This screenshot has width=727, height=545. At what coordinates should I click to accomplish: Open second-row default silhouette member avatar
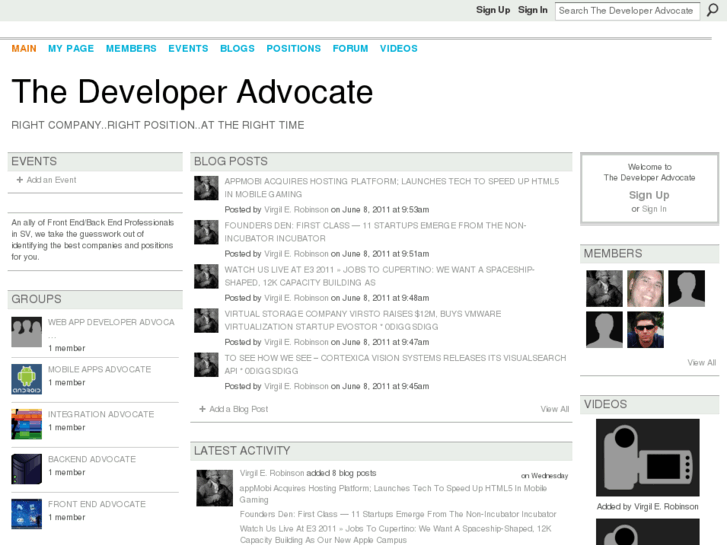point(604,330)
